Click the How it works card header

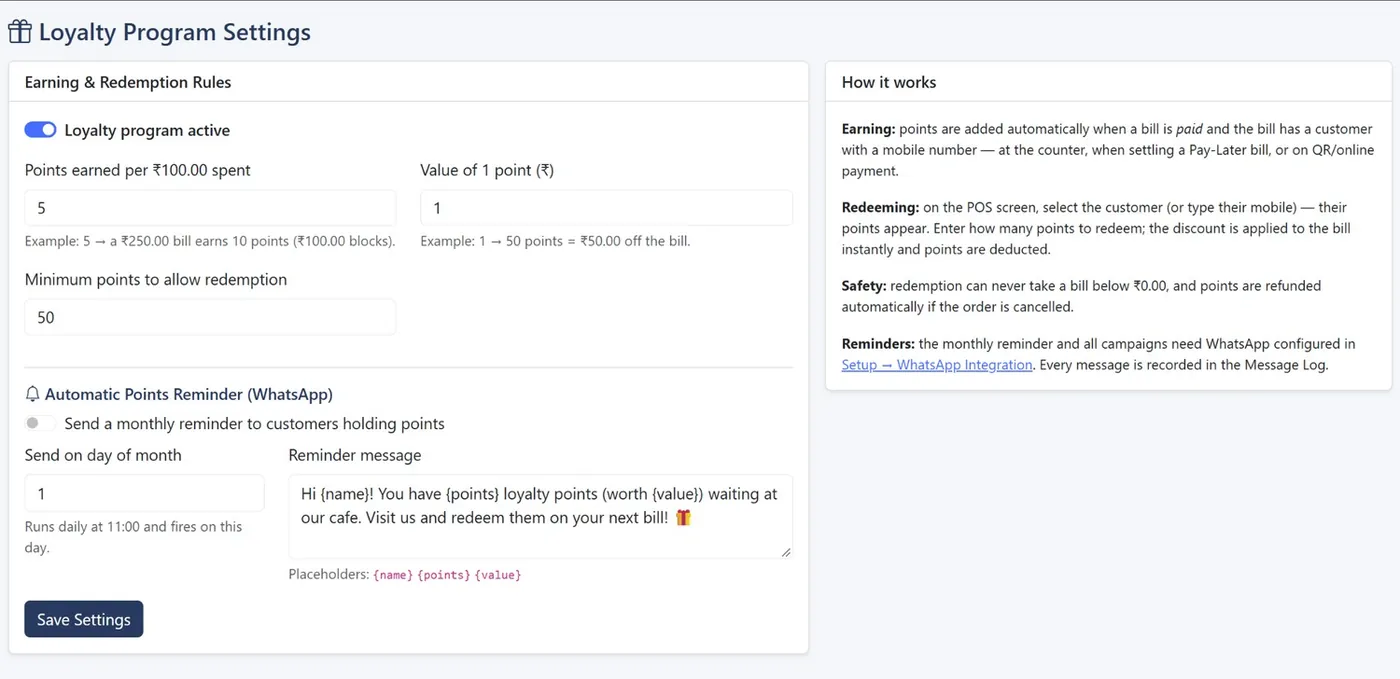(x=1108, y=82)
